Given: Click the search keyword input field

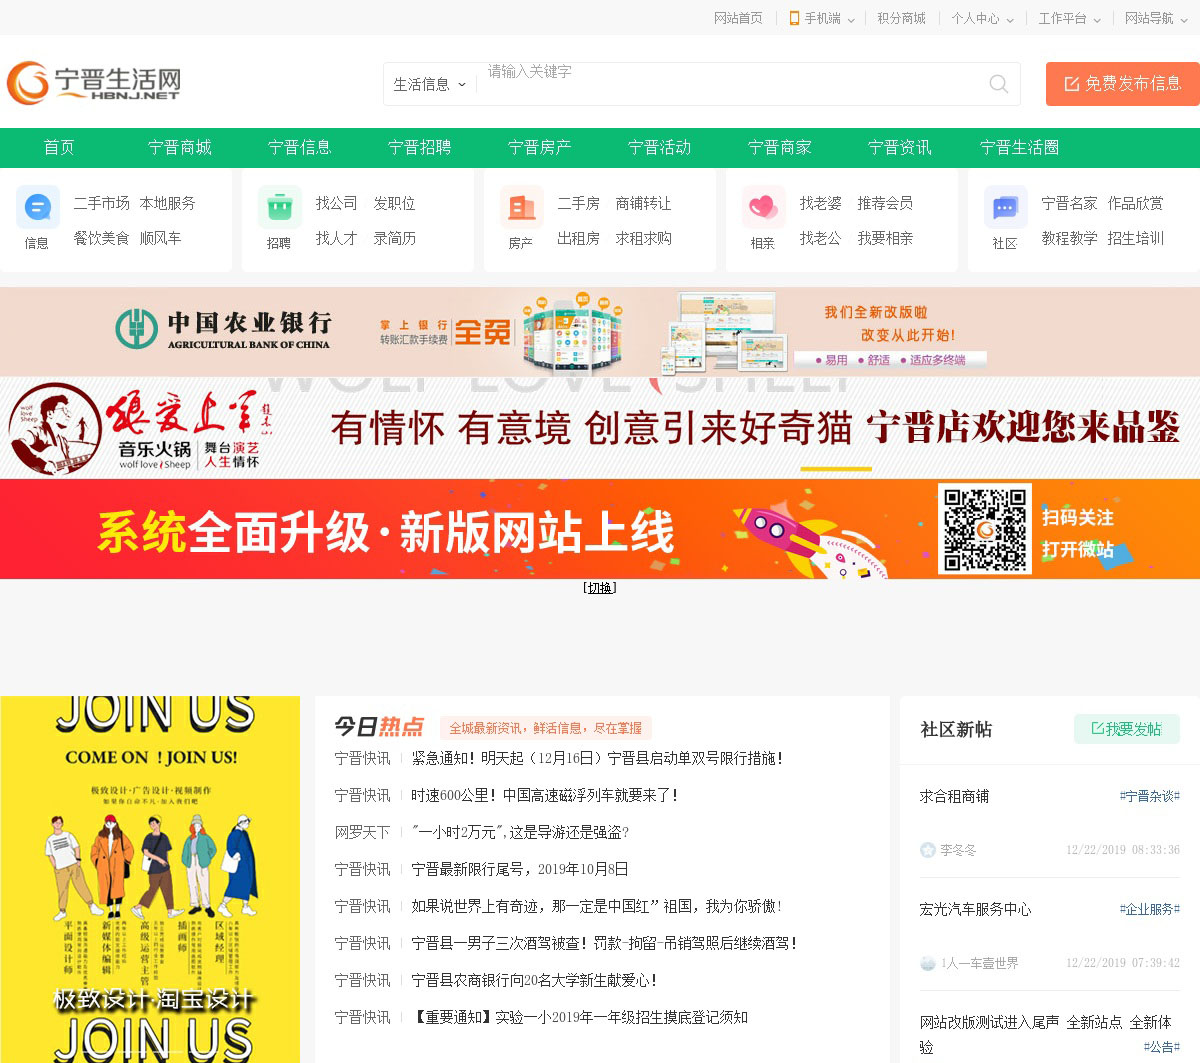Looking at the screenshot, I should (727, 84).
